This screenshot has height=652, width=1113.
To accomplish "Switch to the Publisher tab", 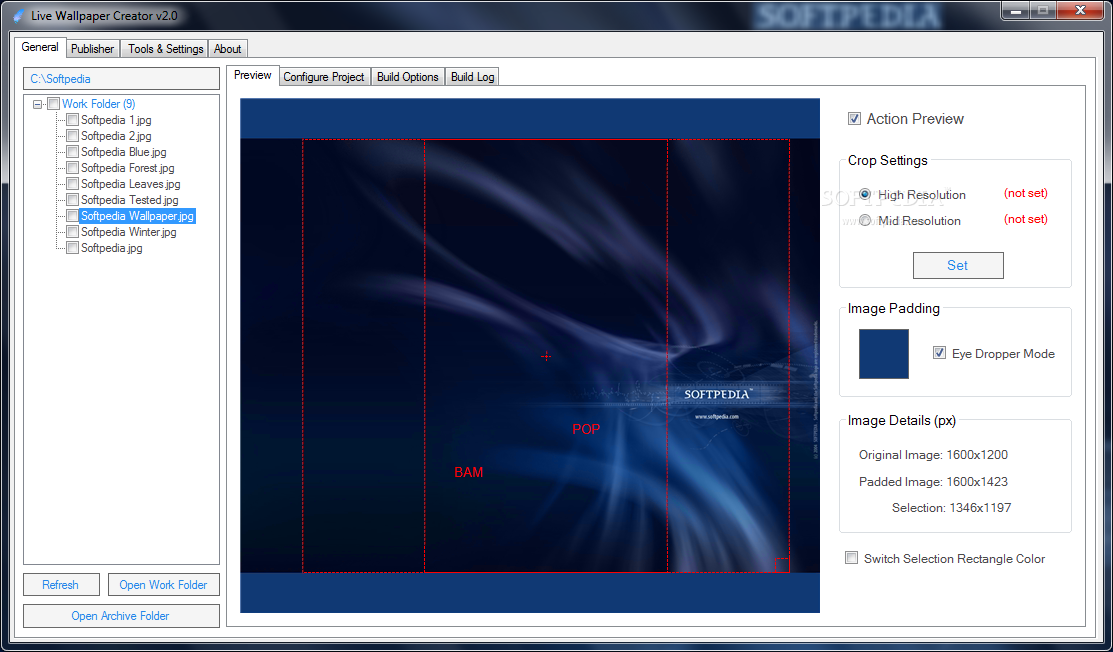I will (92, 49).
